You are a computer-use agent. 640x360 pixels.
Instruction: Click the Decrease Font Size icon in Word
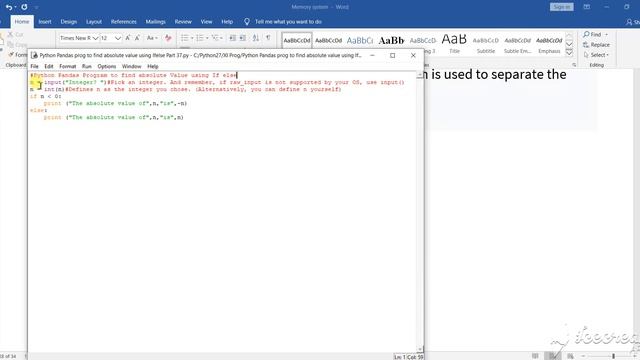tap(138, 38)
